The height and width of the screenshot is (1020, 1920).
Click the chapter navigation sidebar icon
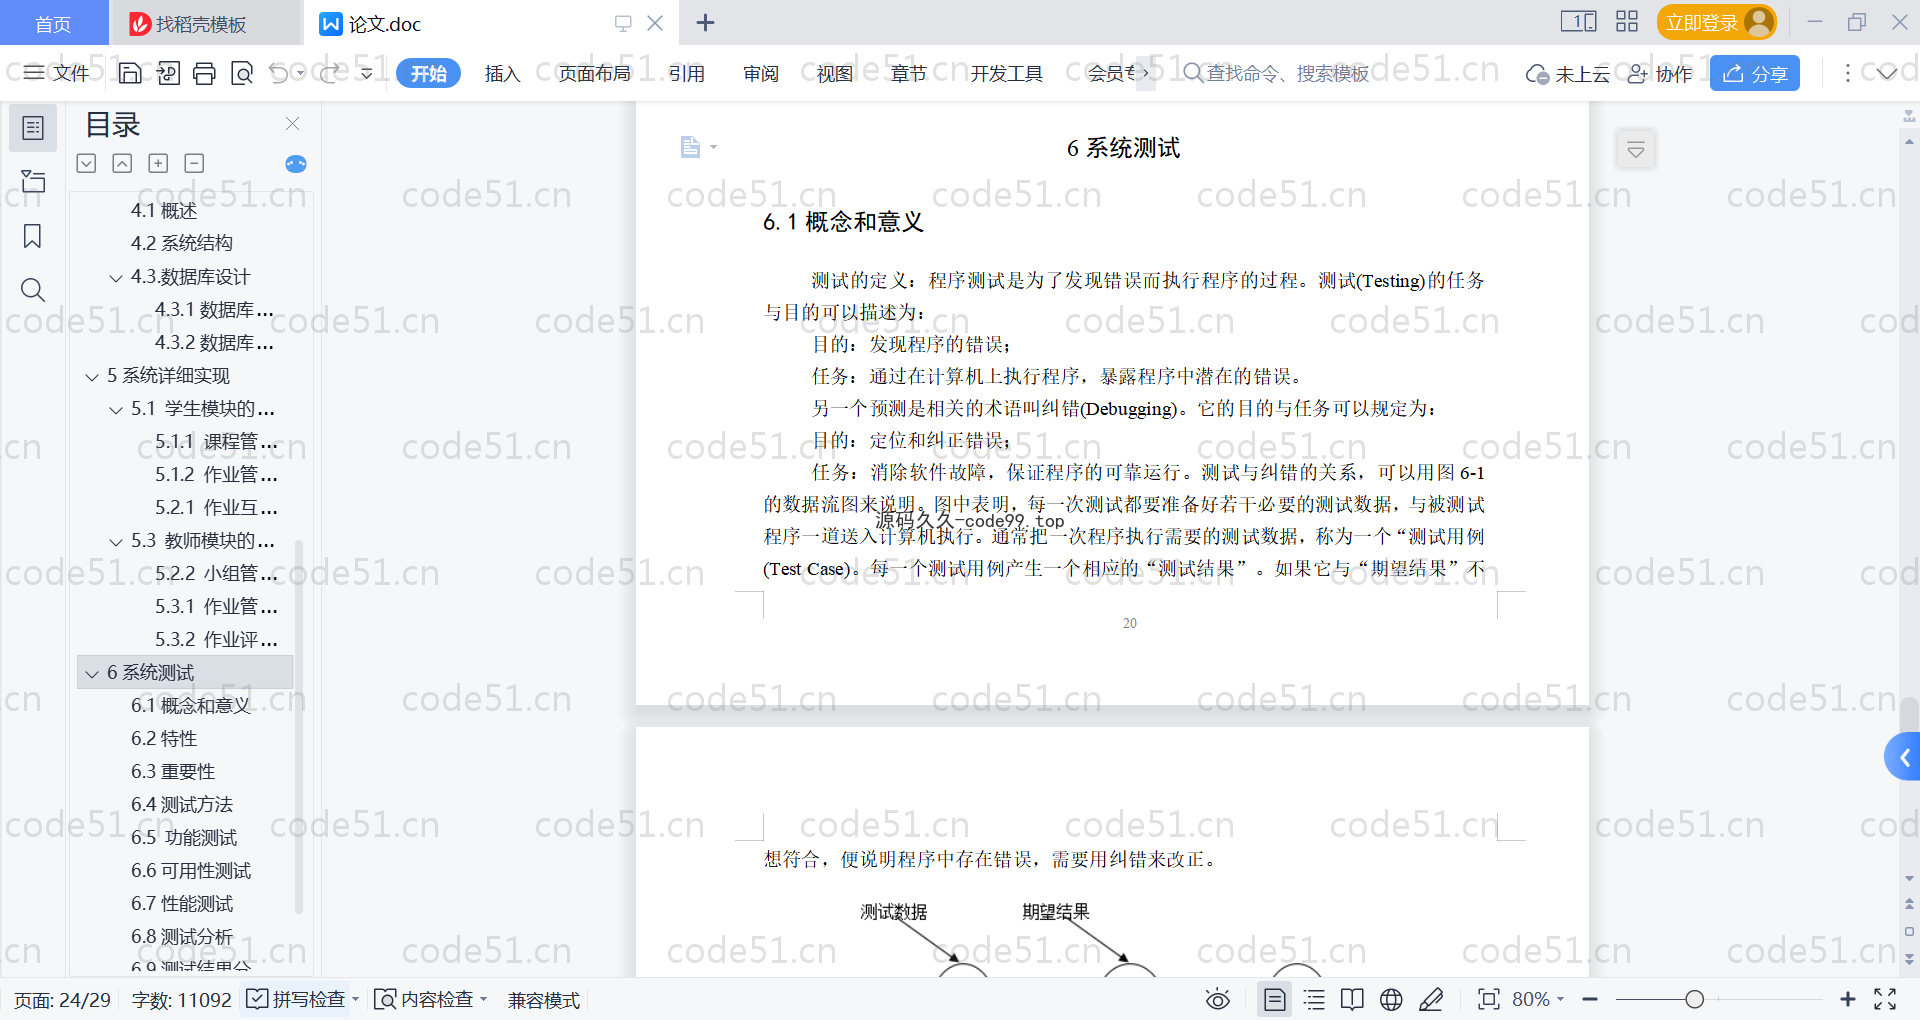33,182
